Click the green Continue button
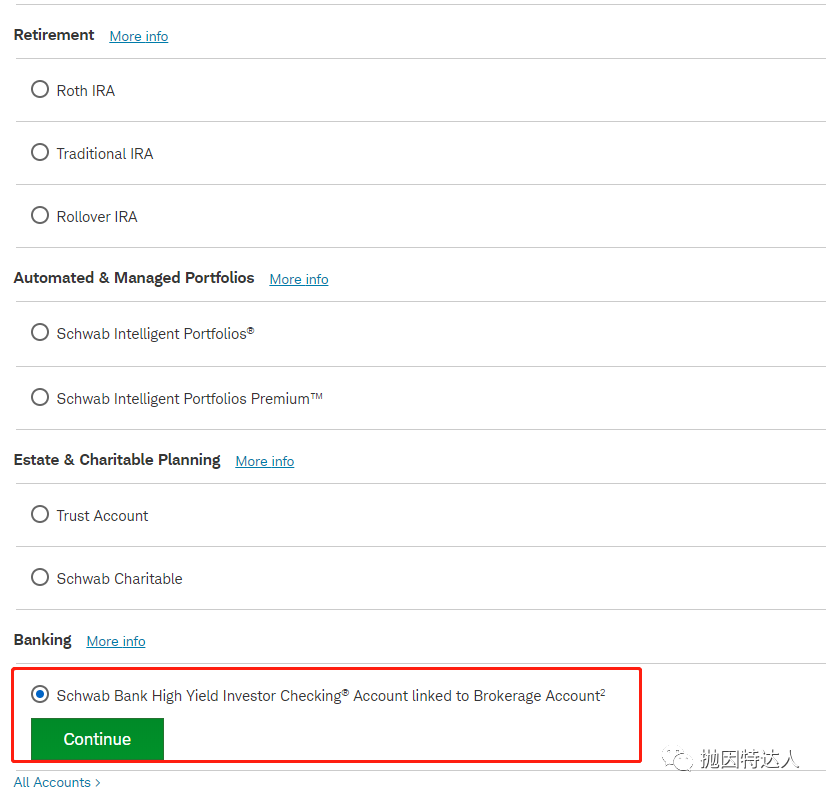826x795 pixels. [97, 739]
